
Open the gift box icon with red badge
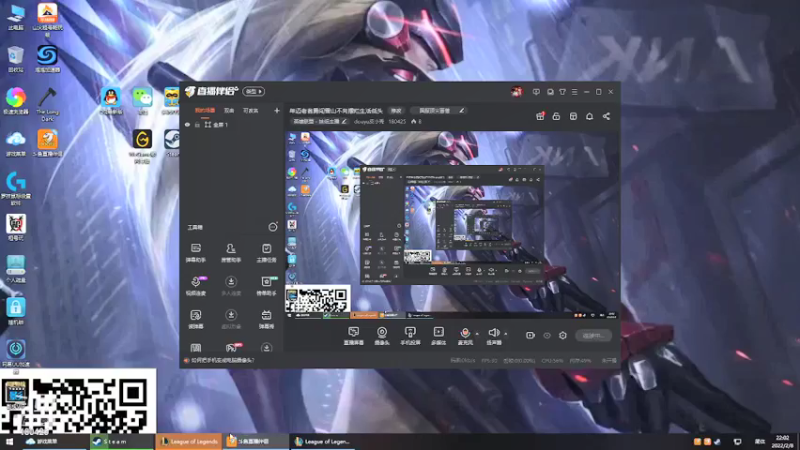click(540, 116)
